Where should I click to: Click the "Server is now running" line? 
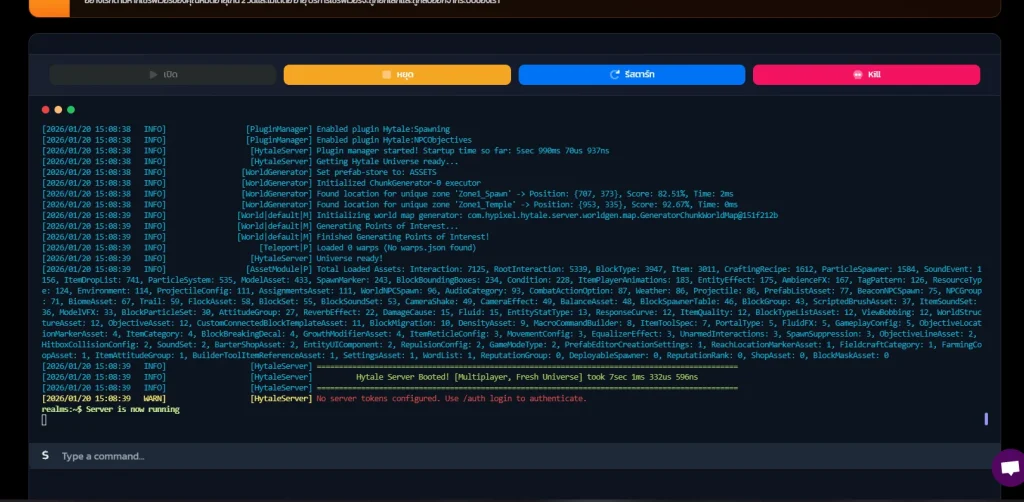[118, 409]
